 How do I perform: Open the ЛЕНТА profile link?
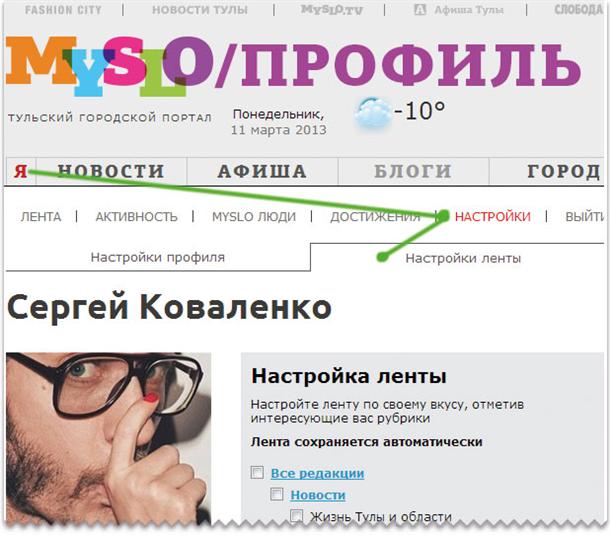[41, 217]
